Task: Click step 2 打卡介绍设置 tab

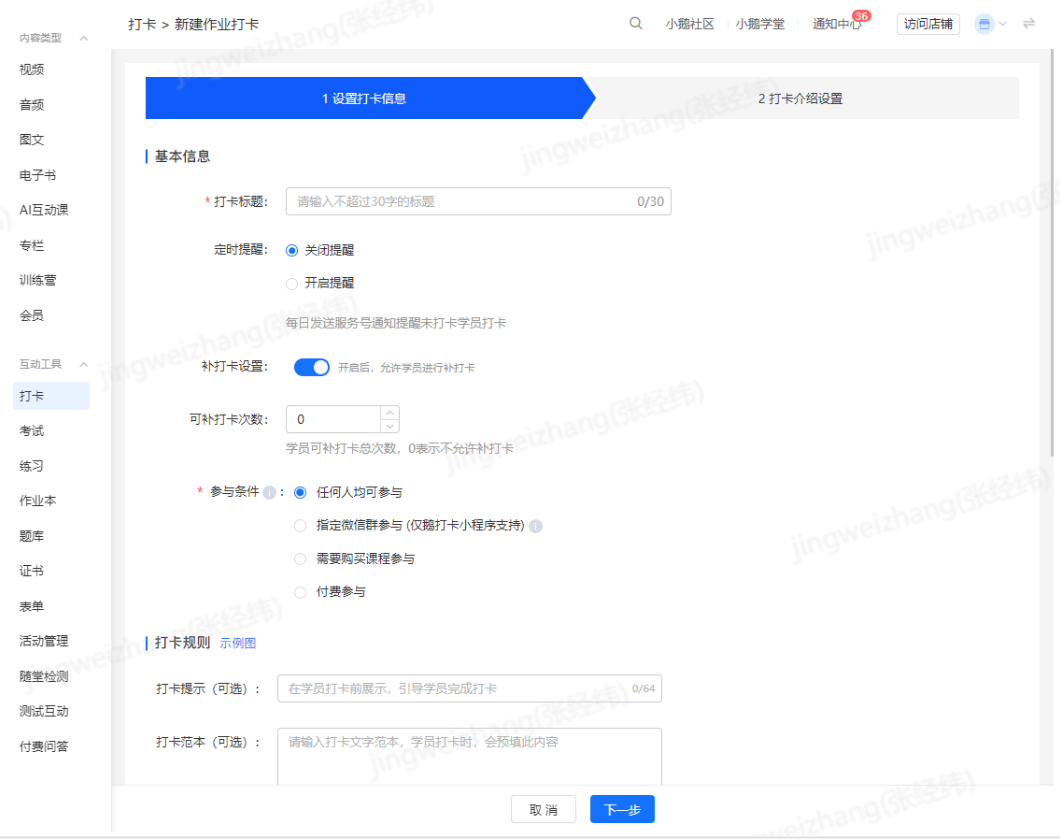Action: coord(801,98)
